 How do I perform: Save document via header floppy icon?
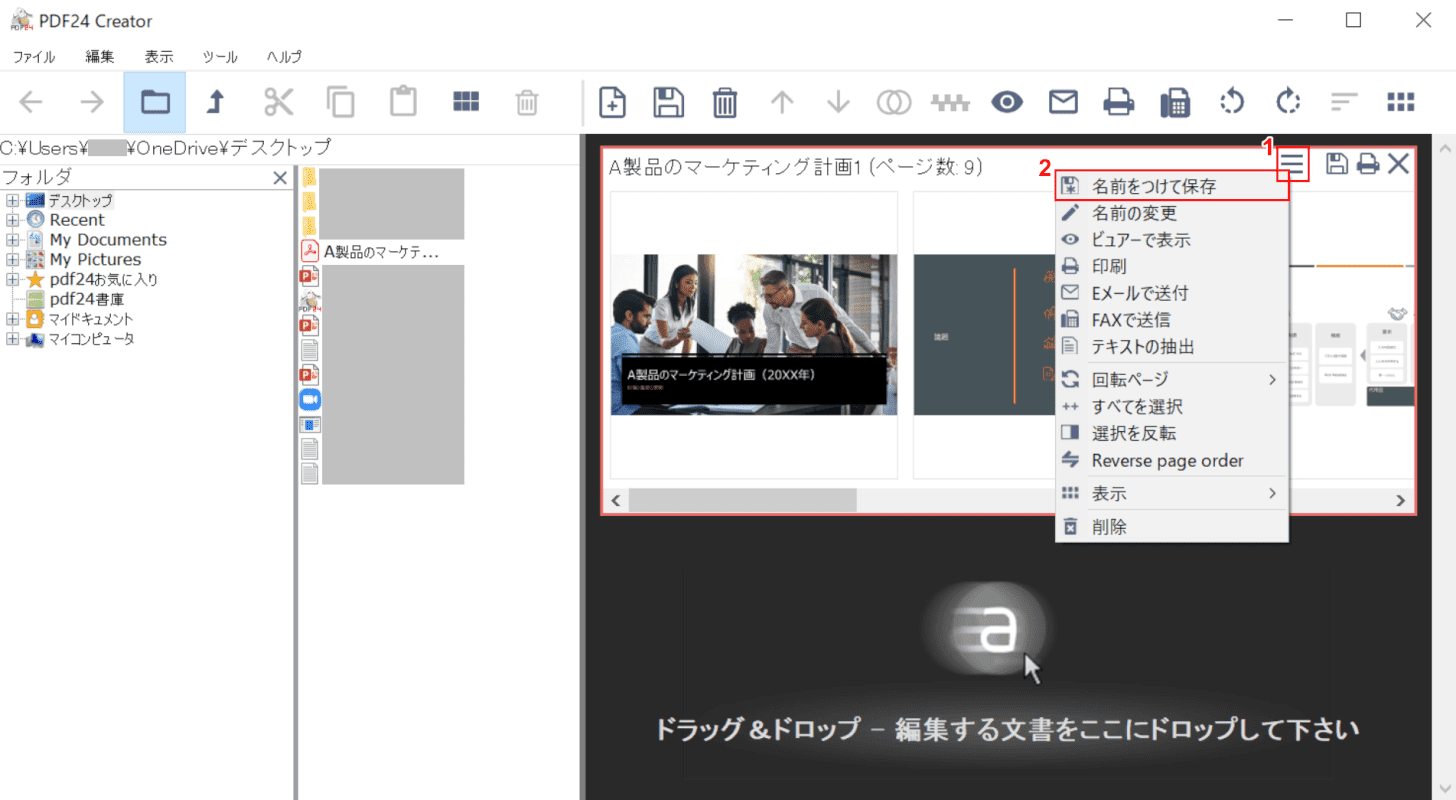coord(1337,164)
